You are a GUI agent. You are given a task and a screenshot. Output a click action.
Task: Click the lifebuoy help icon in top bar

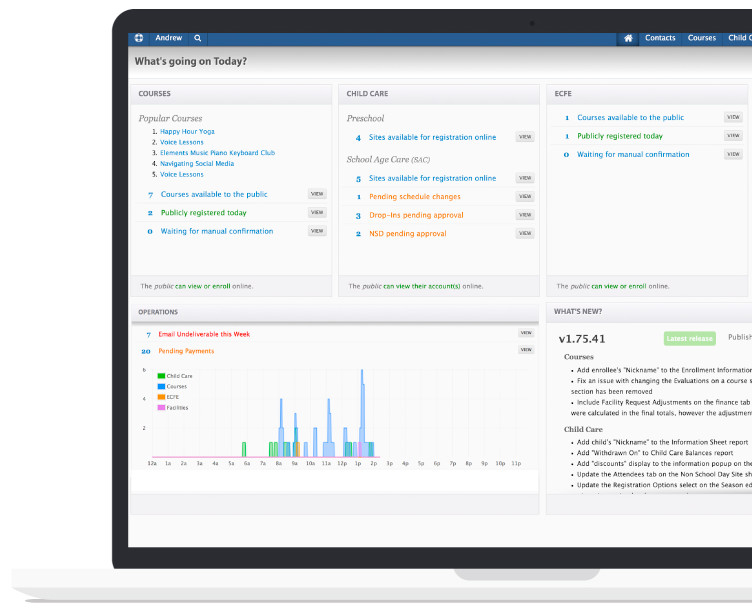coord(139,38)
